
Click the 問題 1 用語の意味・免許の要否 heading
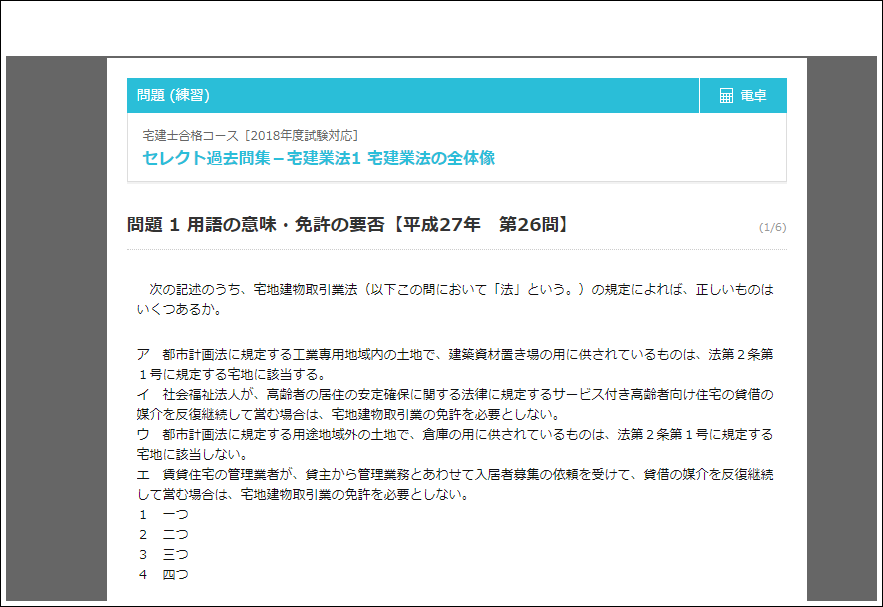347,225
